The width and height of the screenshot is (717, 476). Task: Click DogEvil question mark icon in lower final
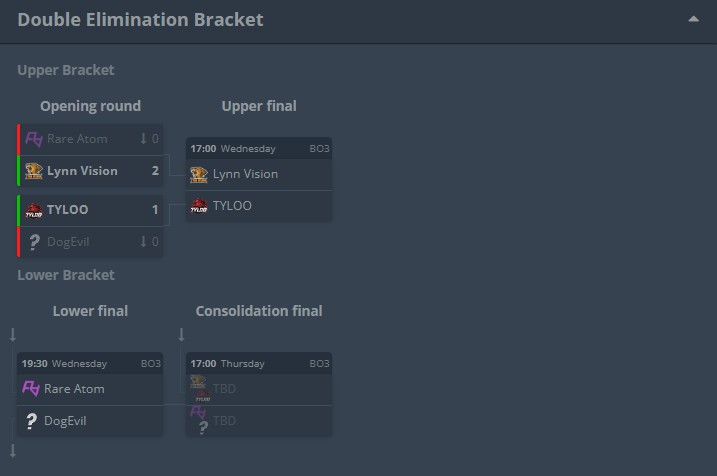pyautogui.click(x=31, y=421)
